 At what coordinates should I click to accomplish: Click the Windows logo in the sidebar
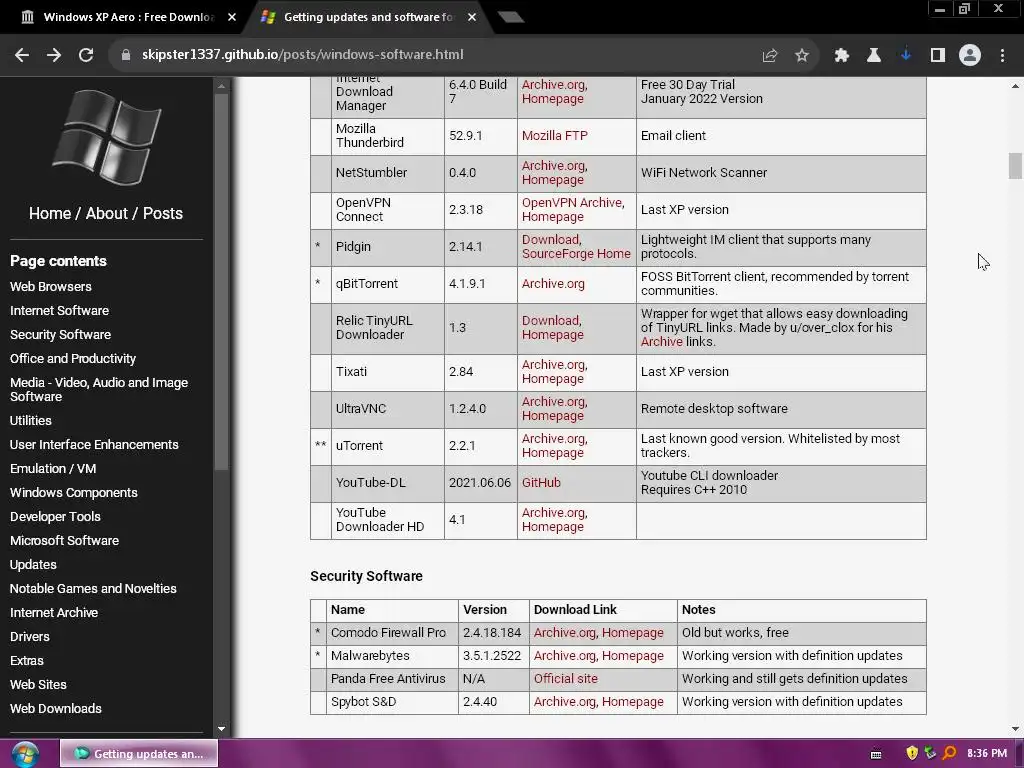pyautogui.click(x=106, y=138)
